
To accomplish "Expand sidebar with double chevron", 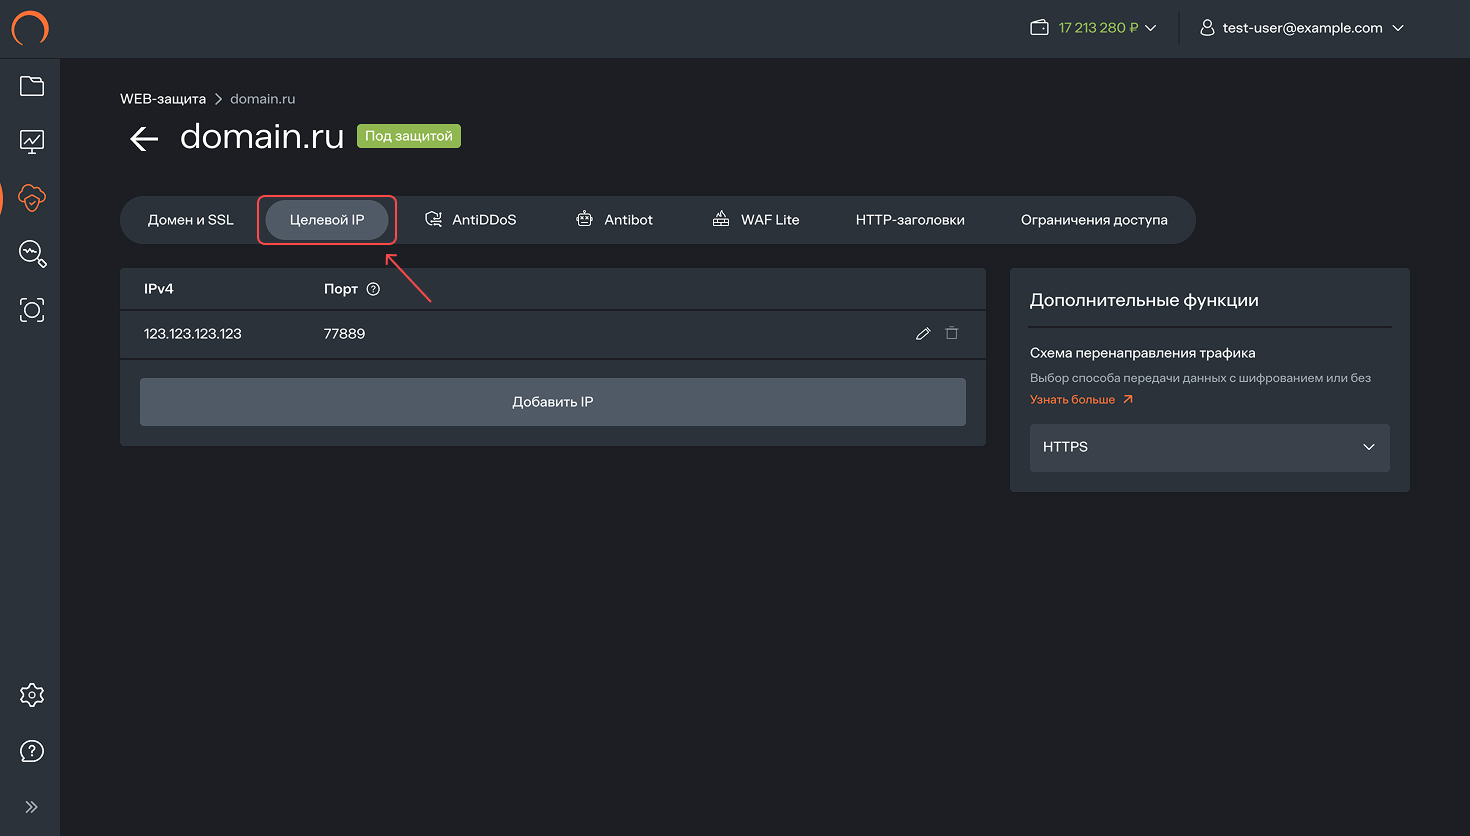I will tap(32, 807).
